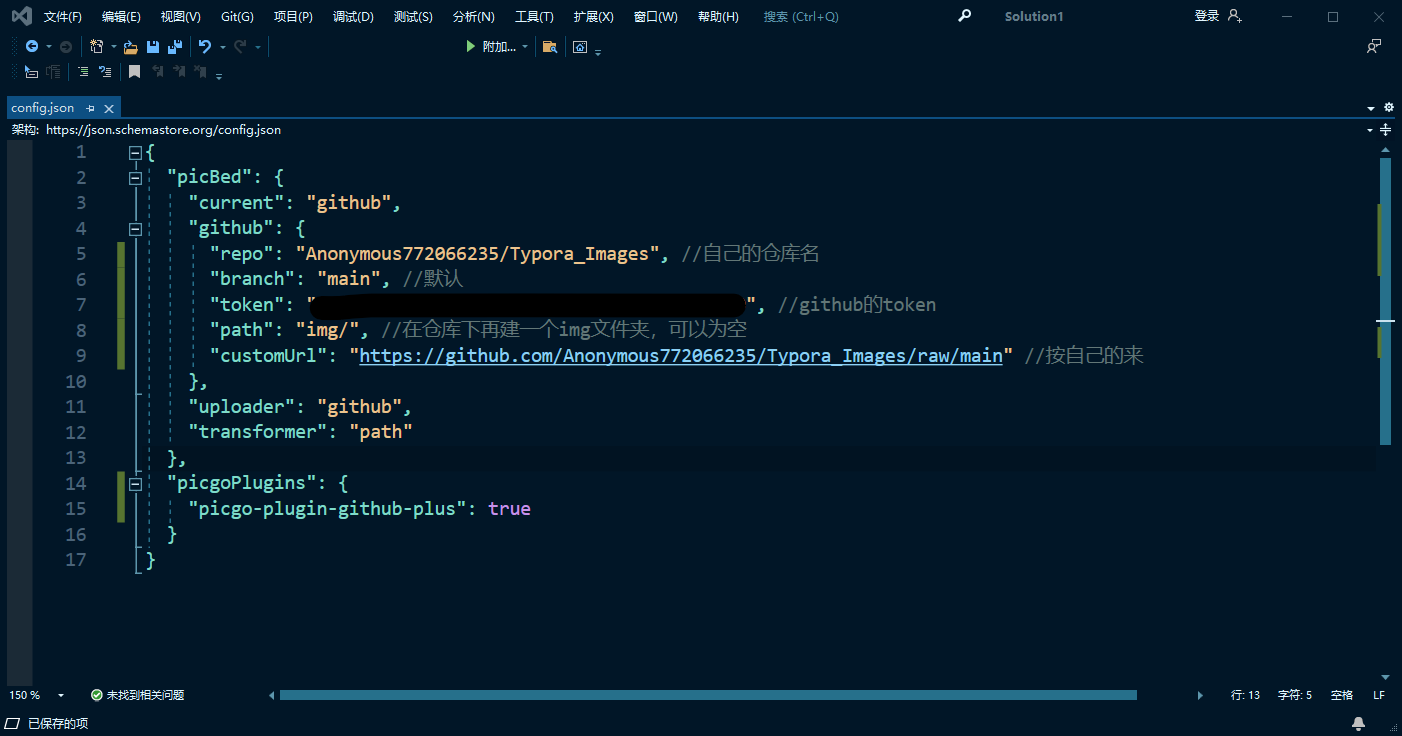Click the Comment selected lines icon
1402x736 pixels.
tap(82, 72)
